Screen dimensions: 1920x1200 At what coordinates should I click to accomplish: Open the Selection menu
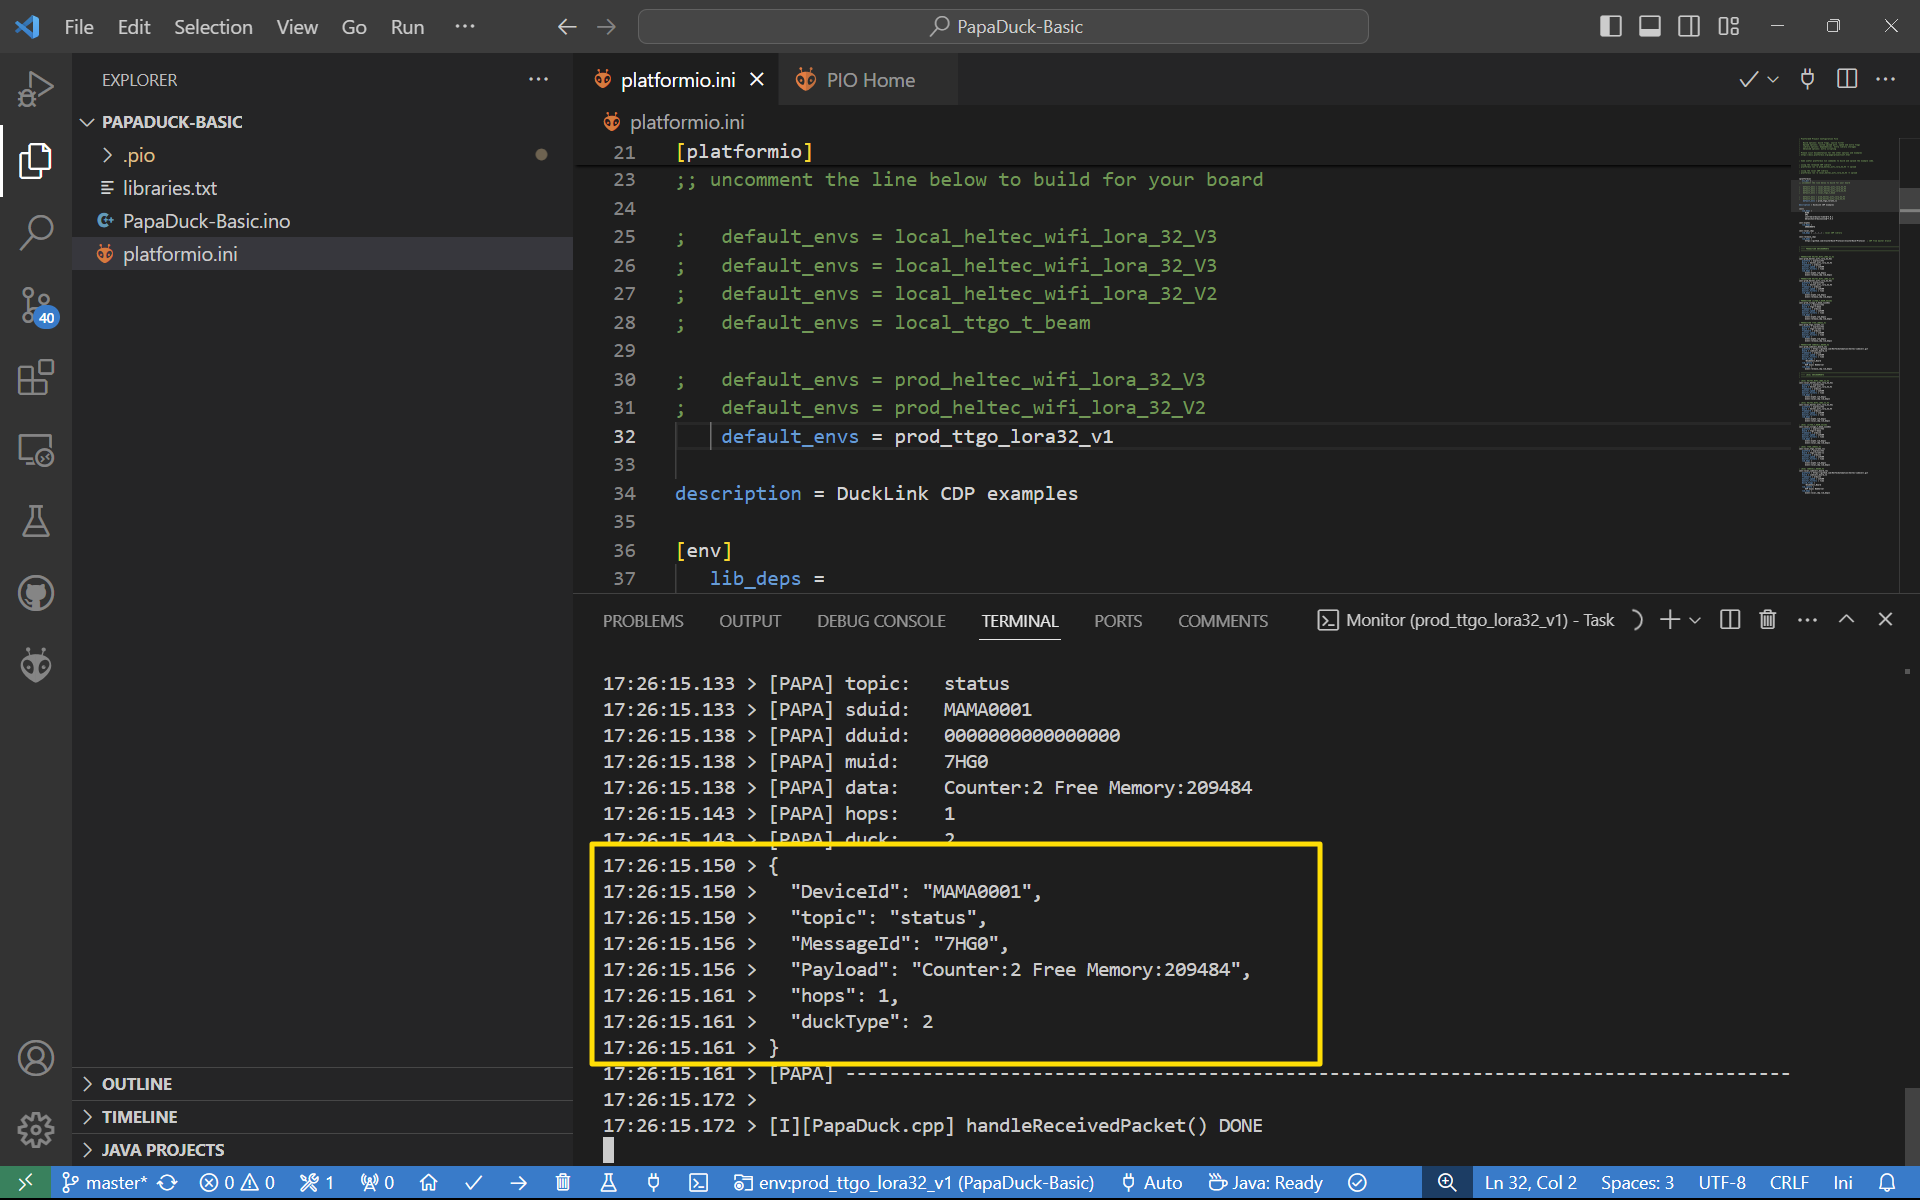[x=213, y=27]
